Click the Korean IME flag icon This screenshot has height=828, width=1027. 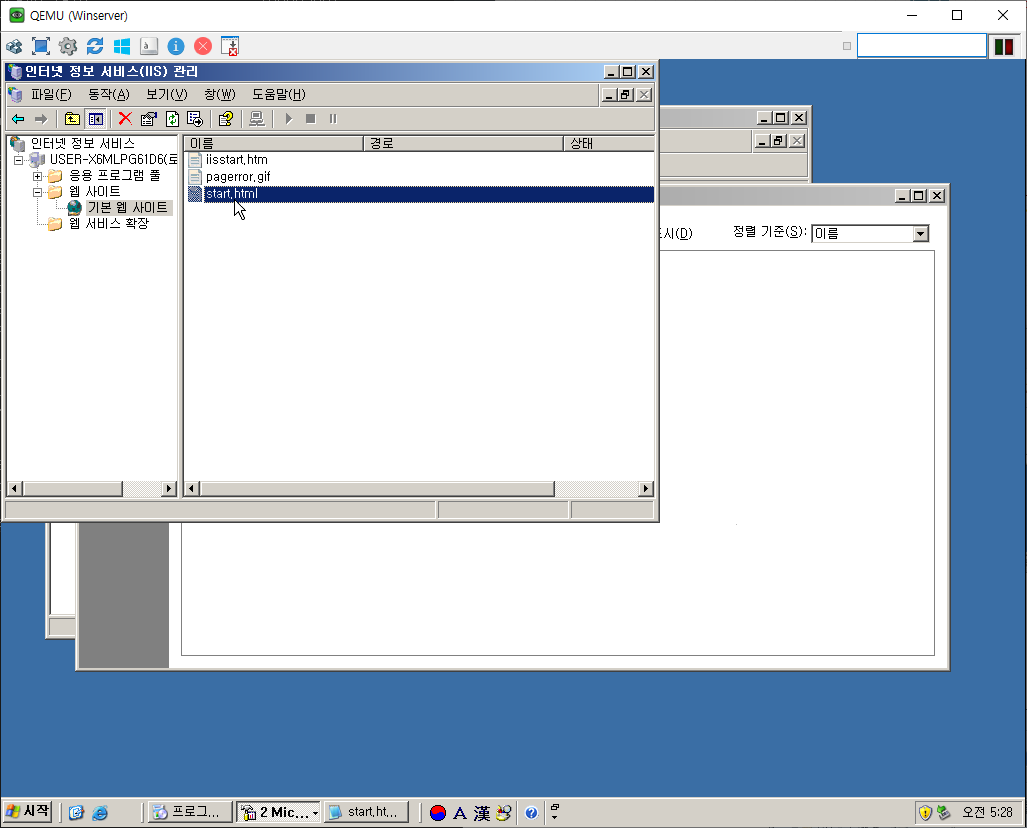pos(438,813)
